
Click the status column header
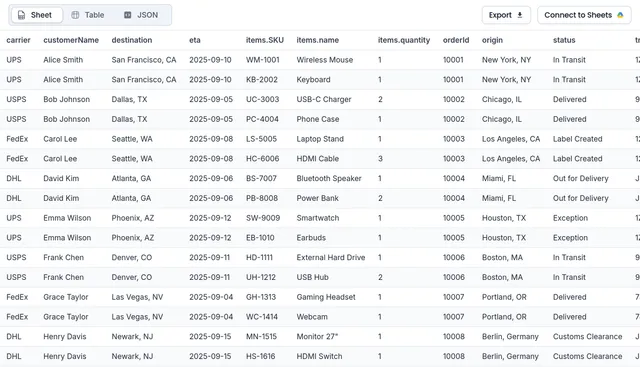[x=564, y=40]
